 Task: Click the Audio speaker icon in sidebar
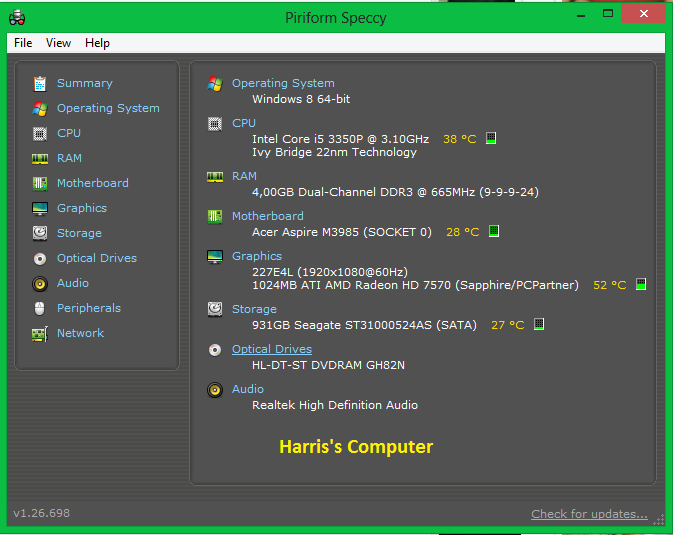(40, 284)
